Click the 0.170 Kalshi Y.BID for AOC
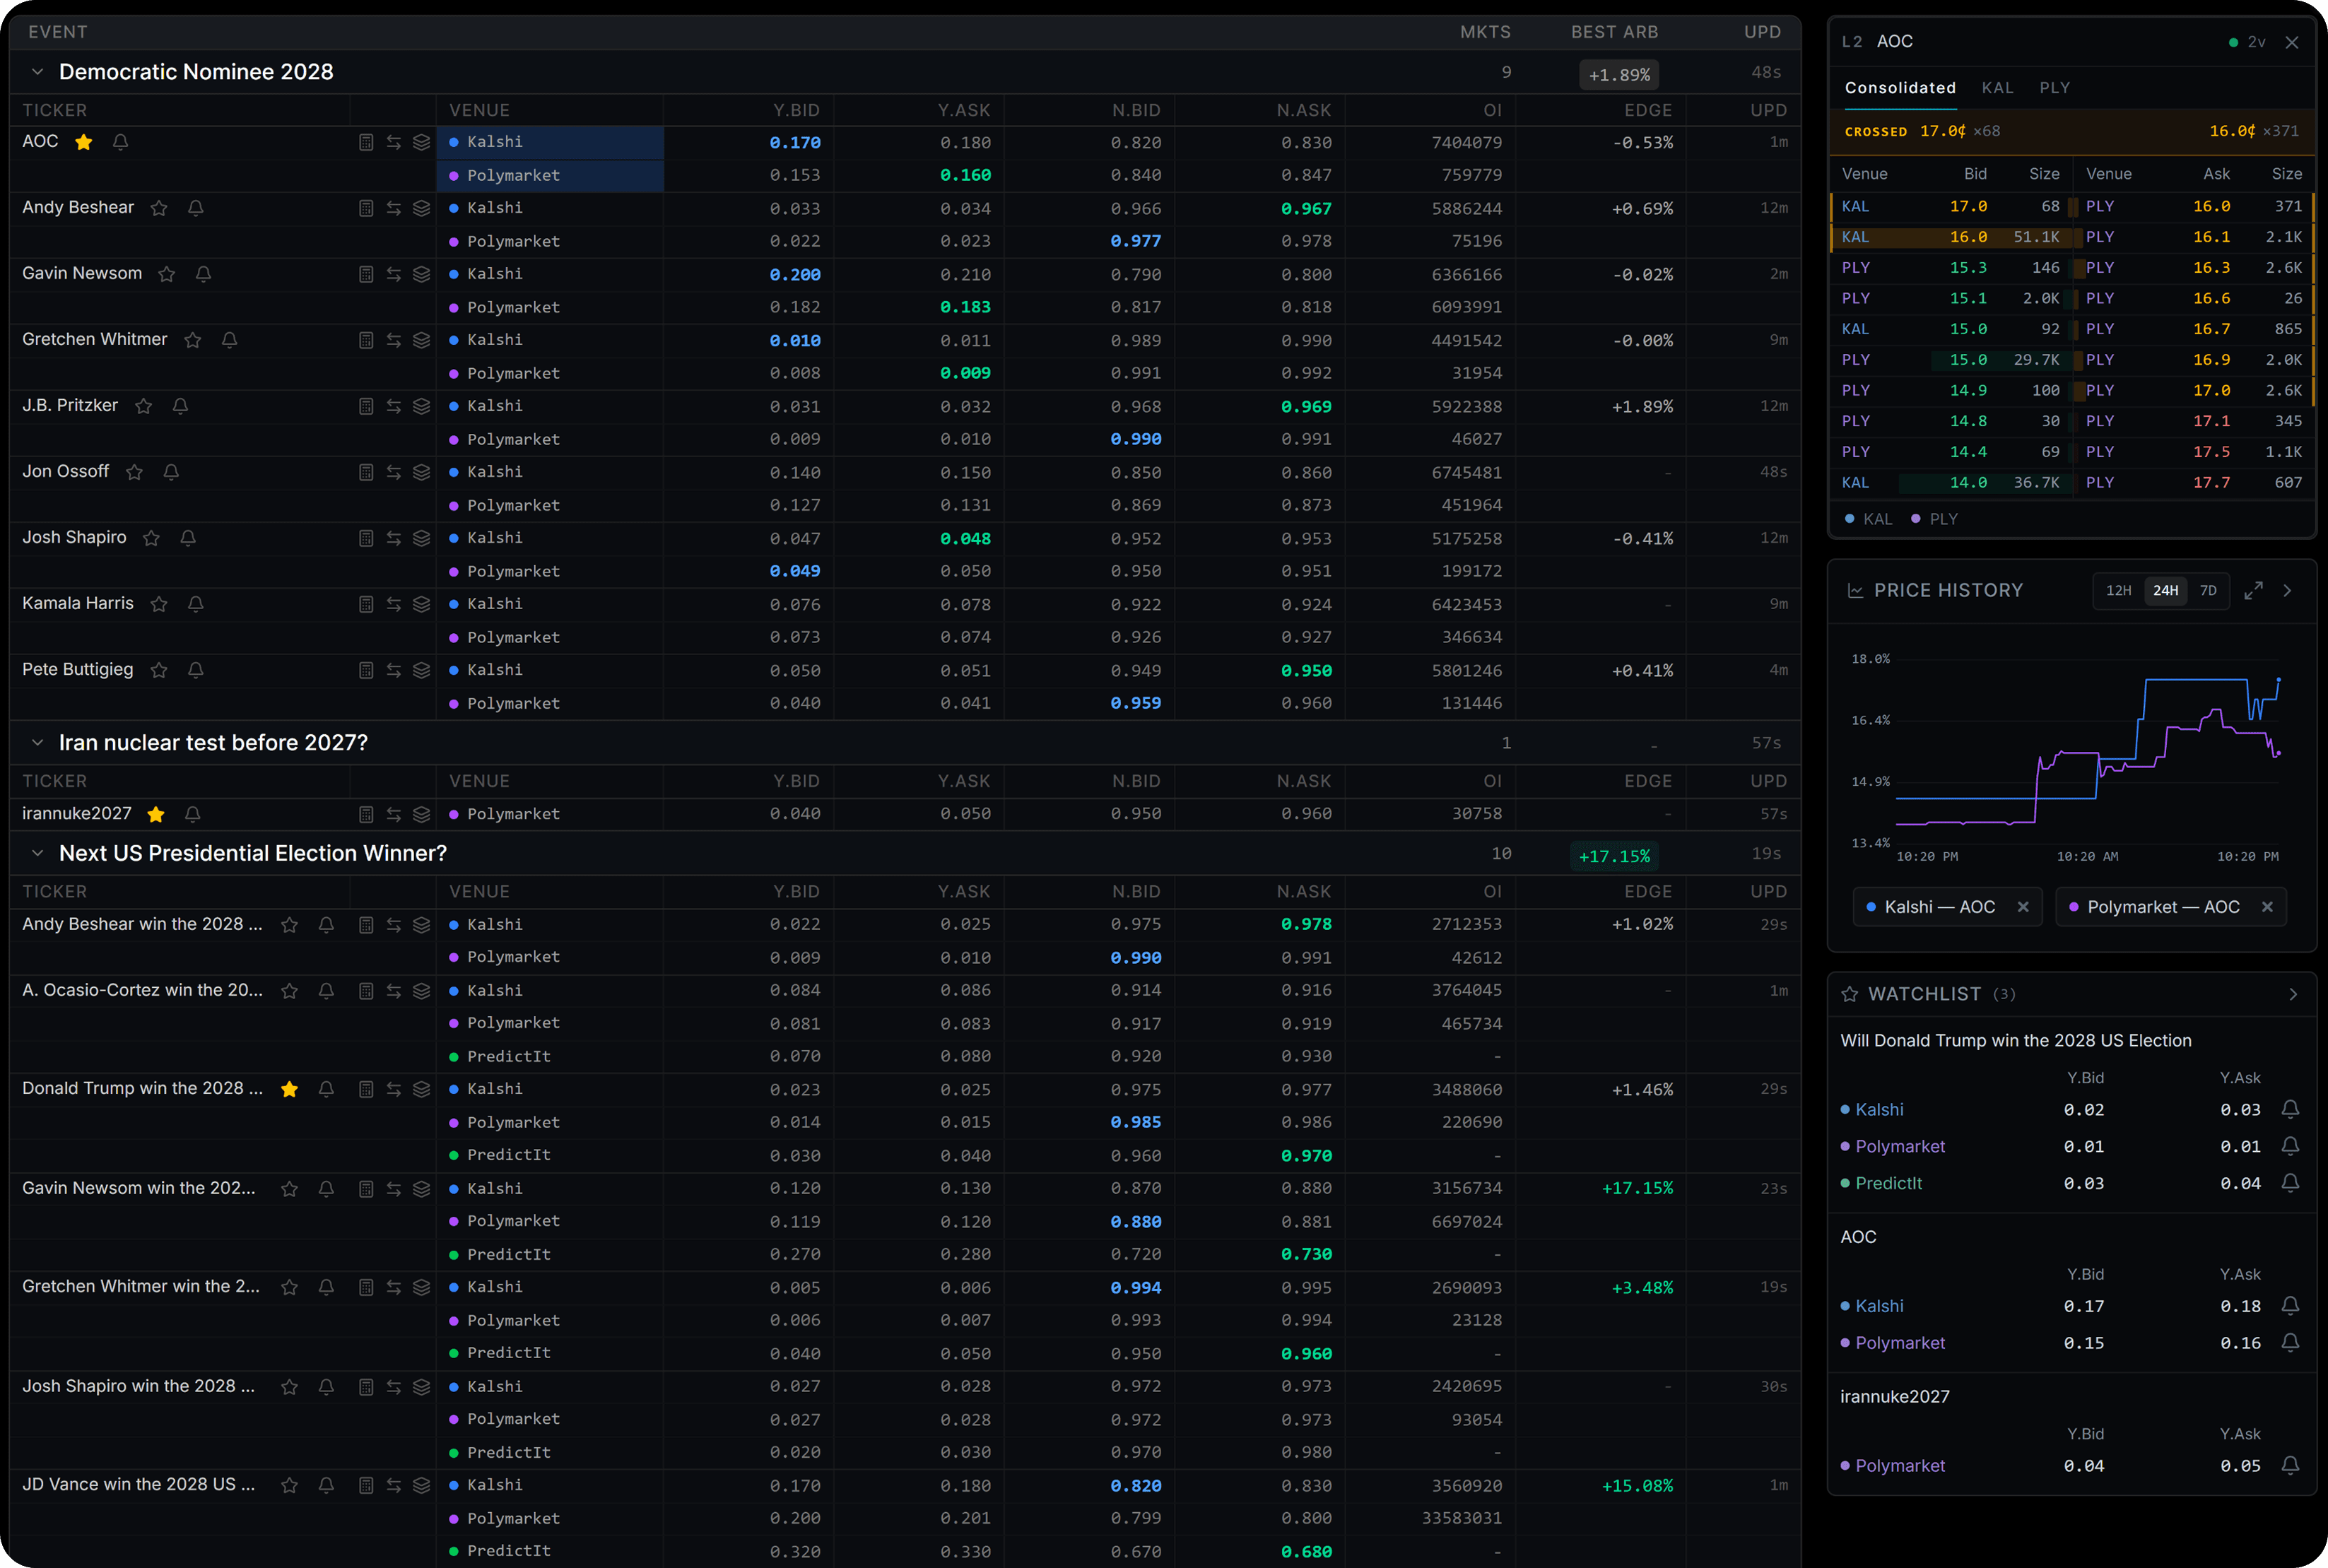The width and height of the screenshot is (2328, 1568). point(795,143)
